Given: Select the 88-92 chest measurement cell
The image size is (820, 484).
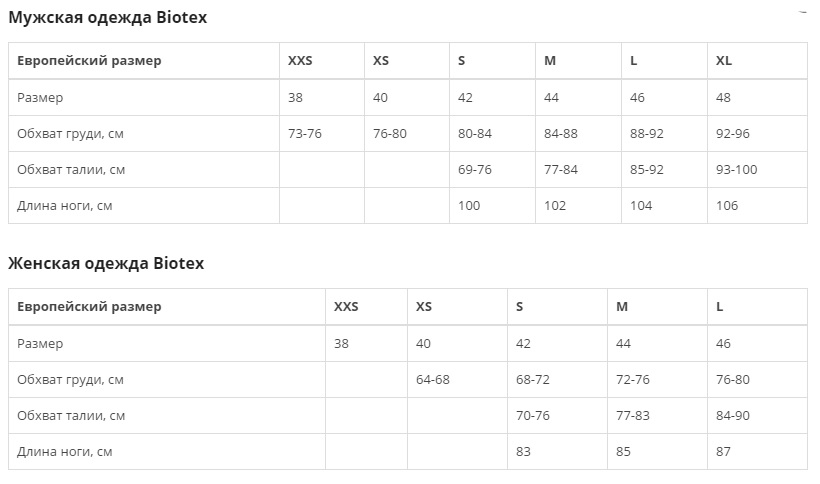Looking at the screenshot, I should click(647, 134).
